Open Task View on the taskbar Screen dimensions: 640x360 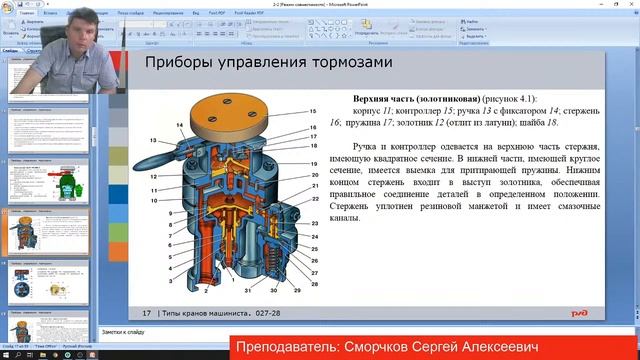pyautogui.click(x=30, y=355)
